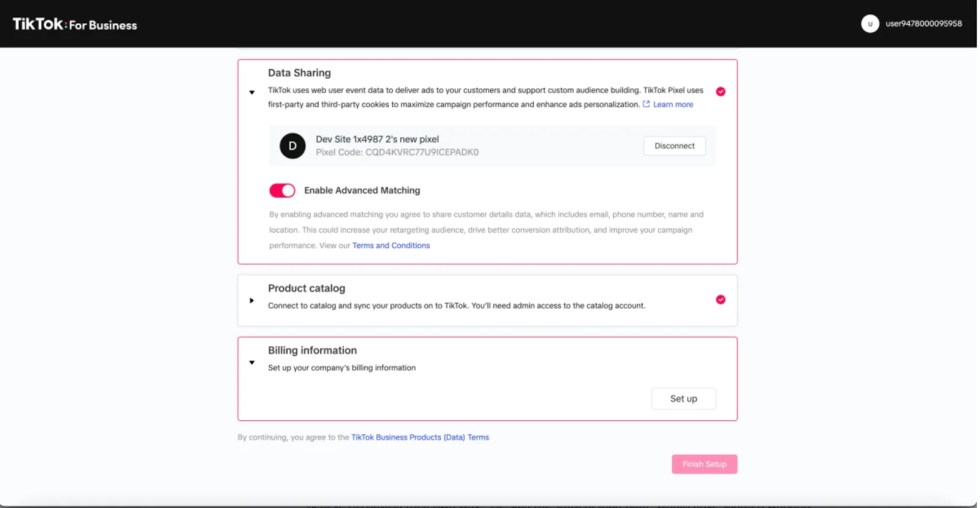Image resolution: width=980 pixels, height=508 pixels.
Task: Click the TikTok For Business logo
Action: [x=75, y=24]
